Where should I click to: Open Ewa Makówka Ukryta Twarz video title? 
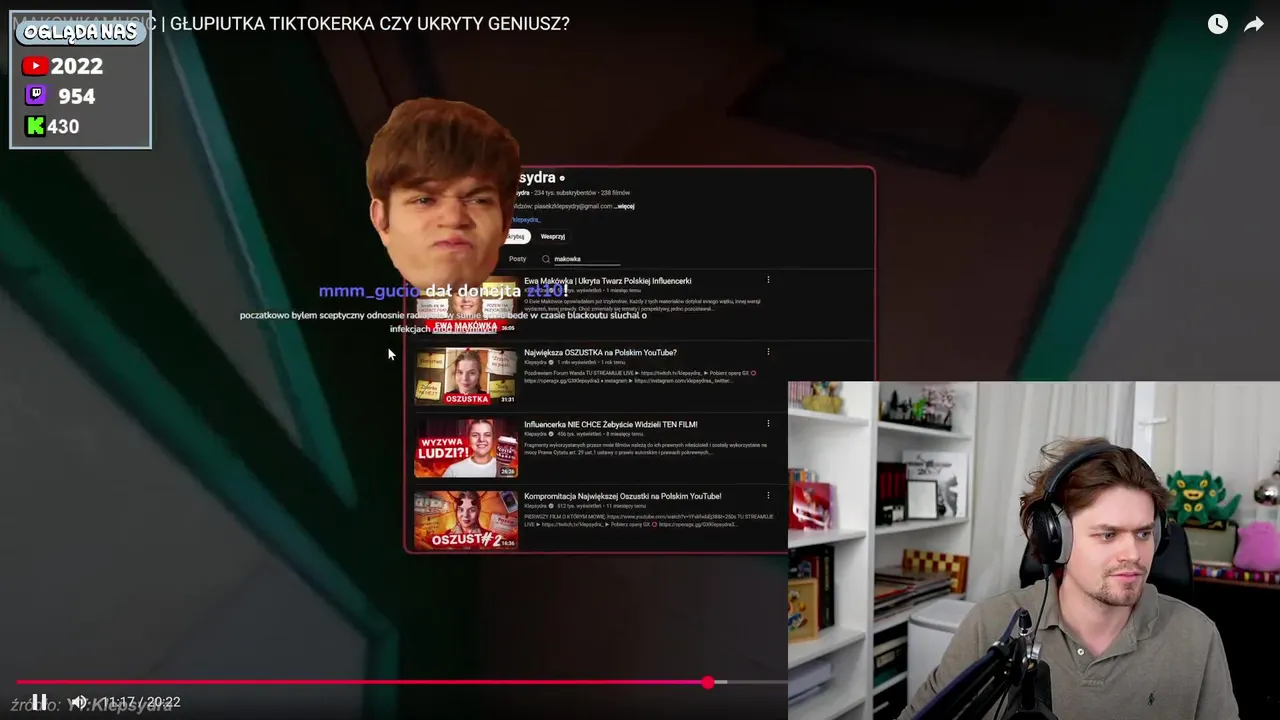[x=608, y=281]
